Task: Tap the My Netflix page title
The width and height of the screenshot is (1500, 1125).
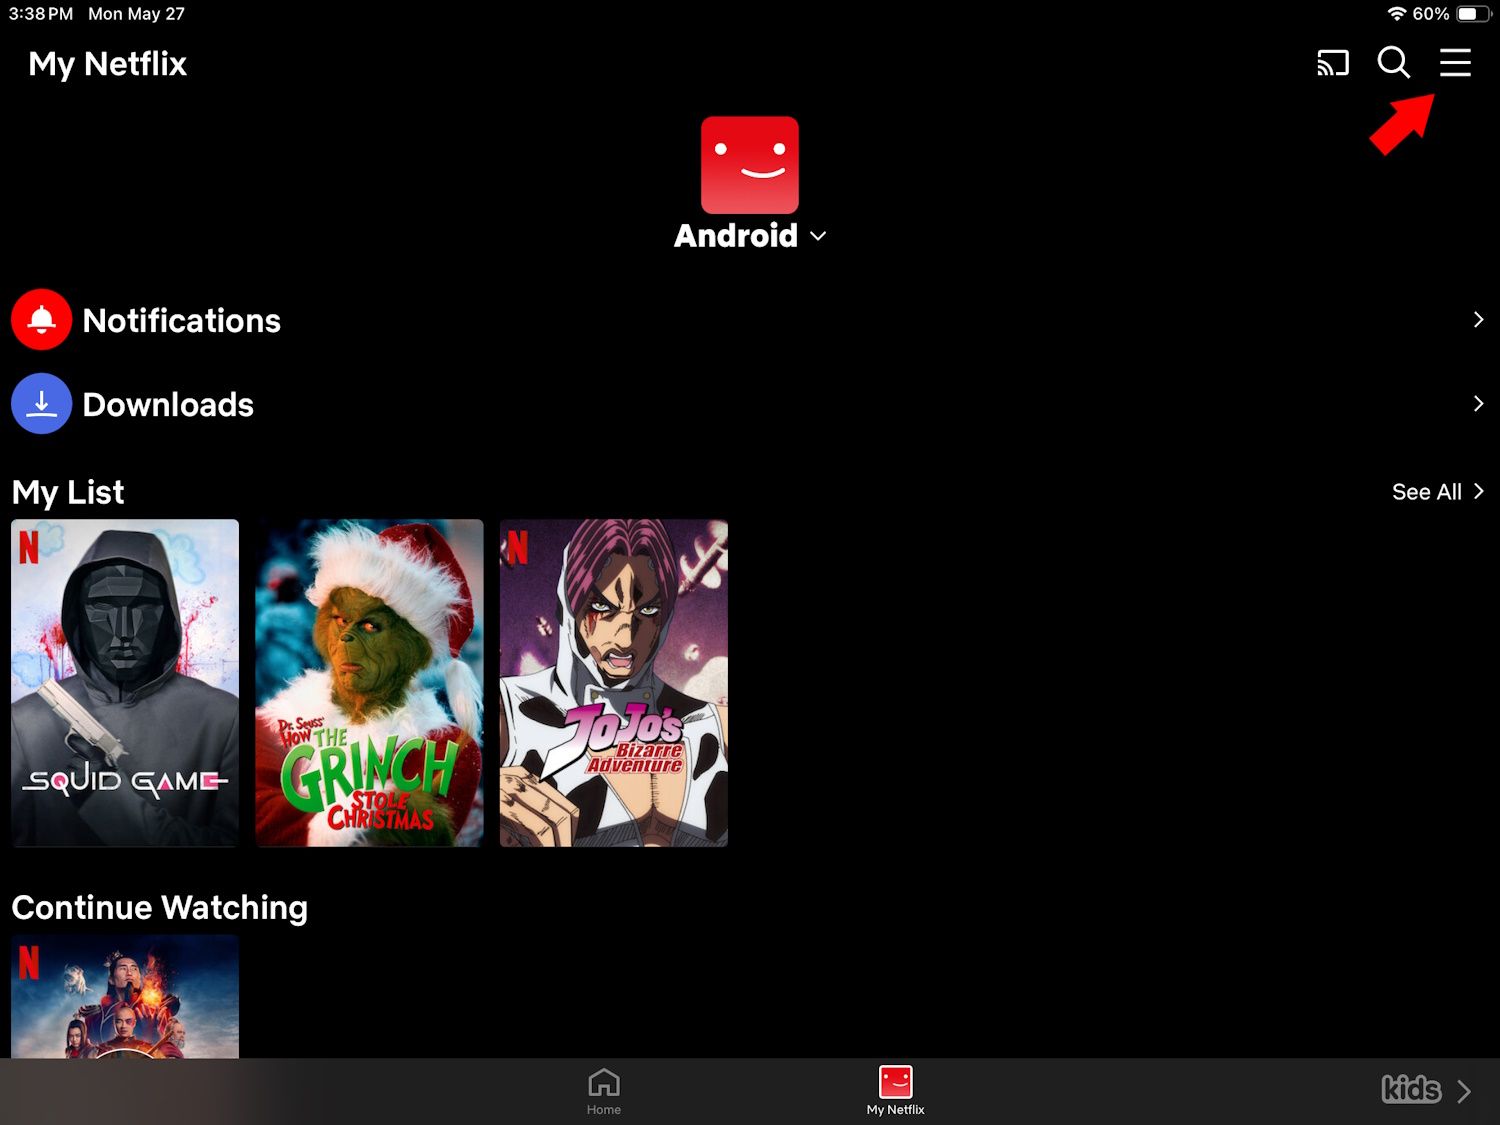Action: (x=108, y=64)
